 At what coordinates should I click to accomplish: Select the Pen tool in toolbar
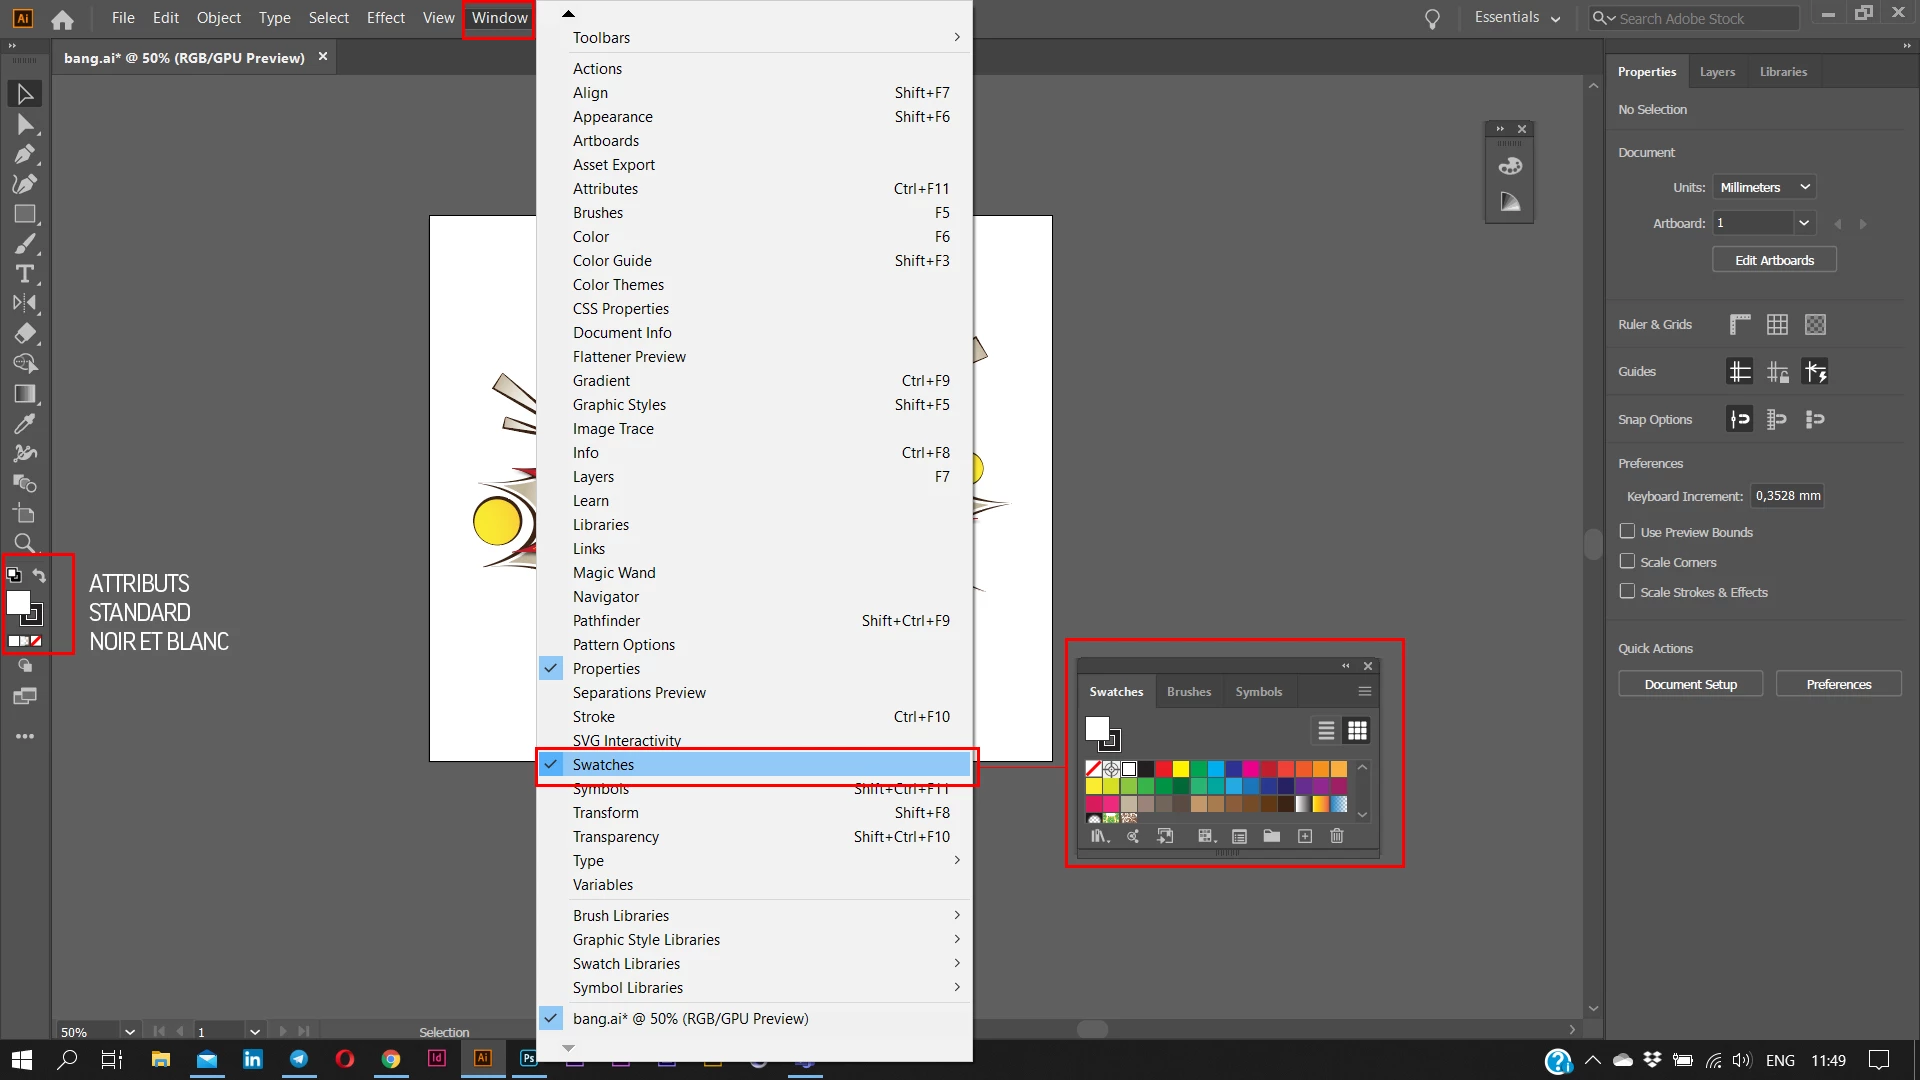25,154
